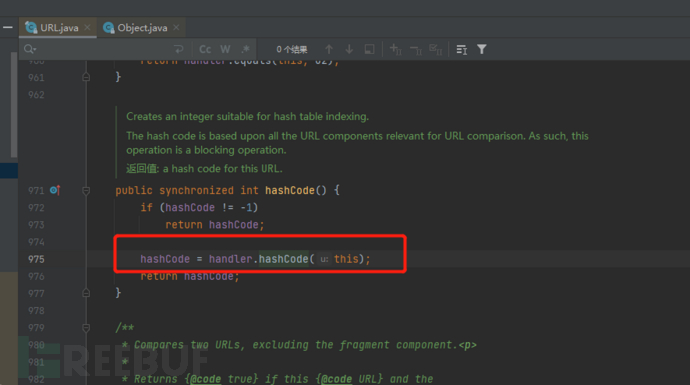690x385 pixels.
Task: Add selection for next occurrence
Action: coord(396,49)
